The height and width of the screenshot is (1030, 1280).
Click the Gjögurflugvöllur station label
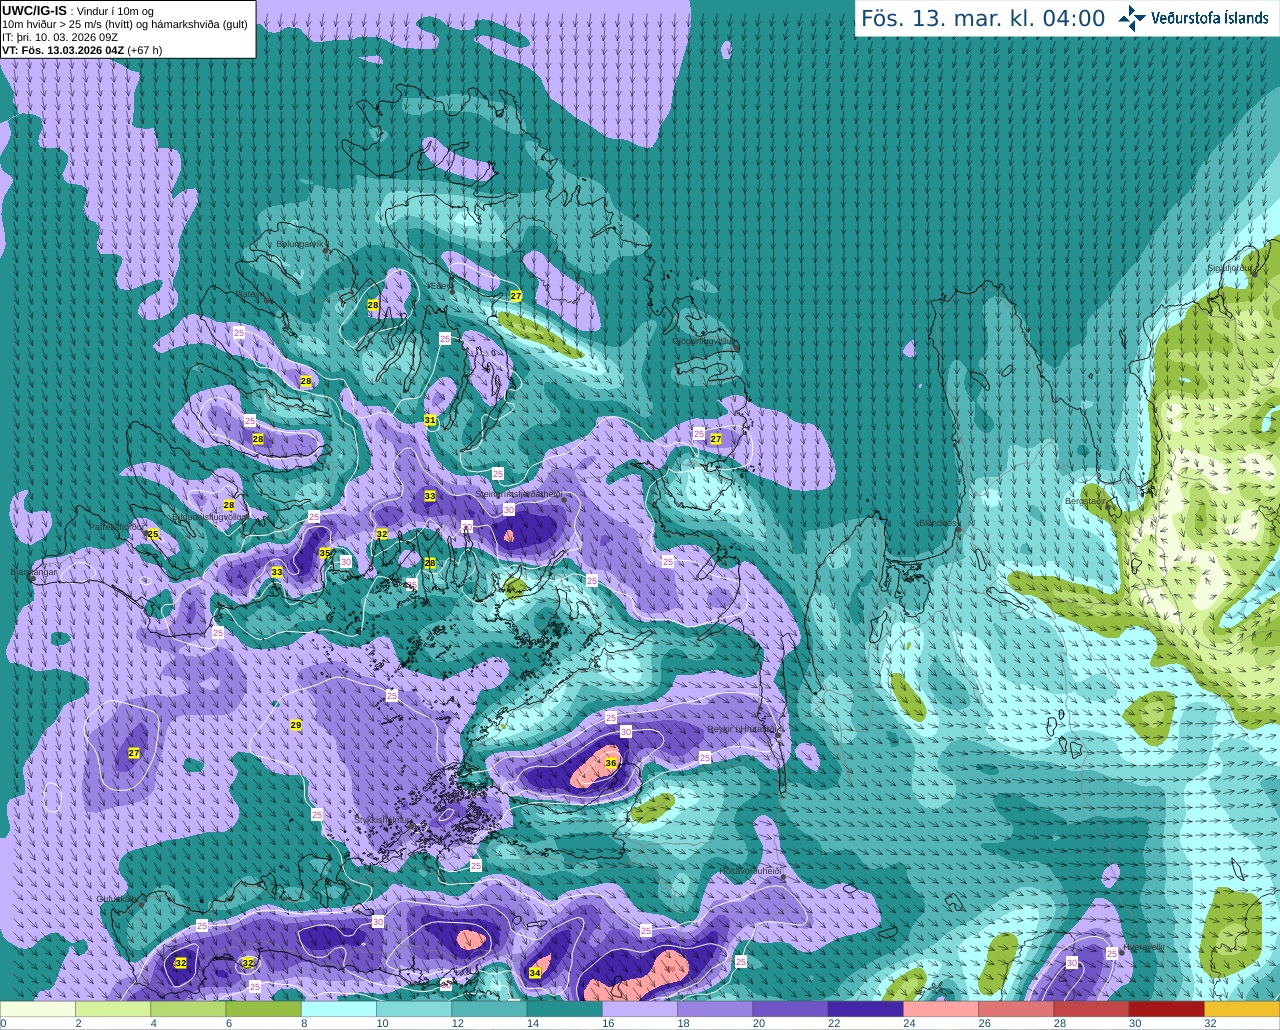[x=704, y=341]
